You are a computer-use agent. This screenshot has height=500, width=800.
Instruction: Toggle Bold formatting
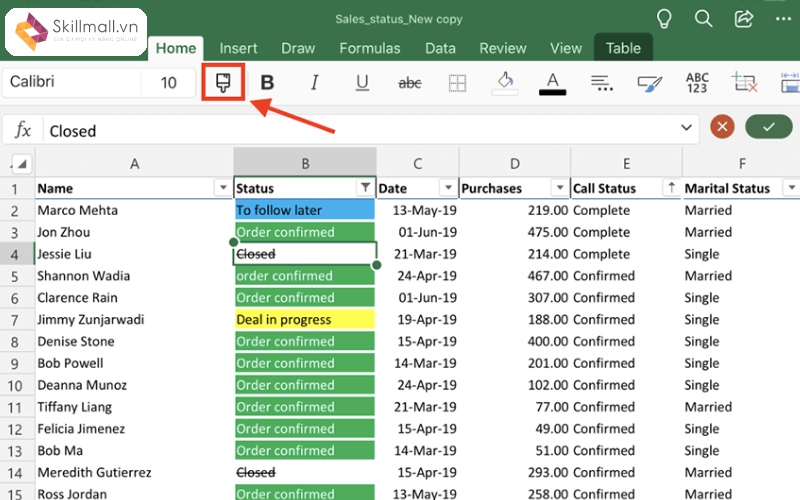(x=267, y=82)
